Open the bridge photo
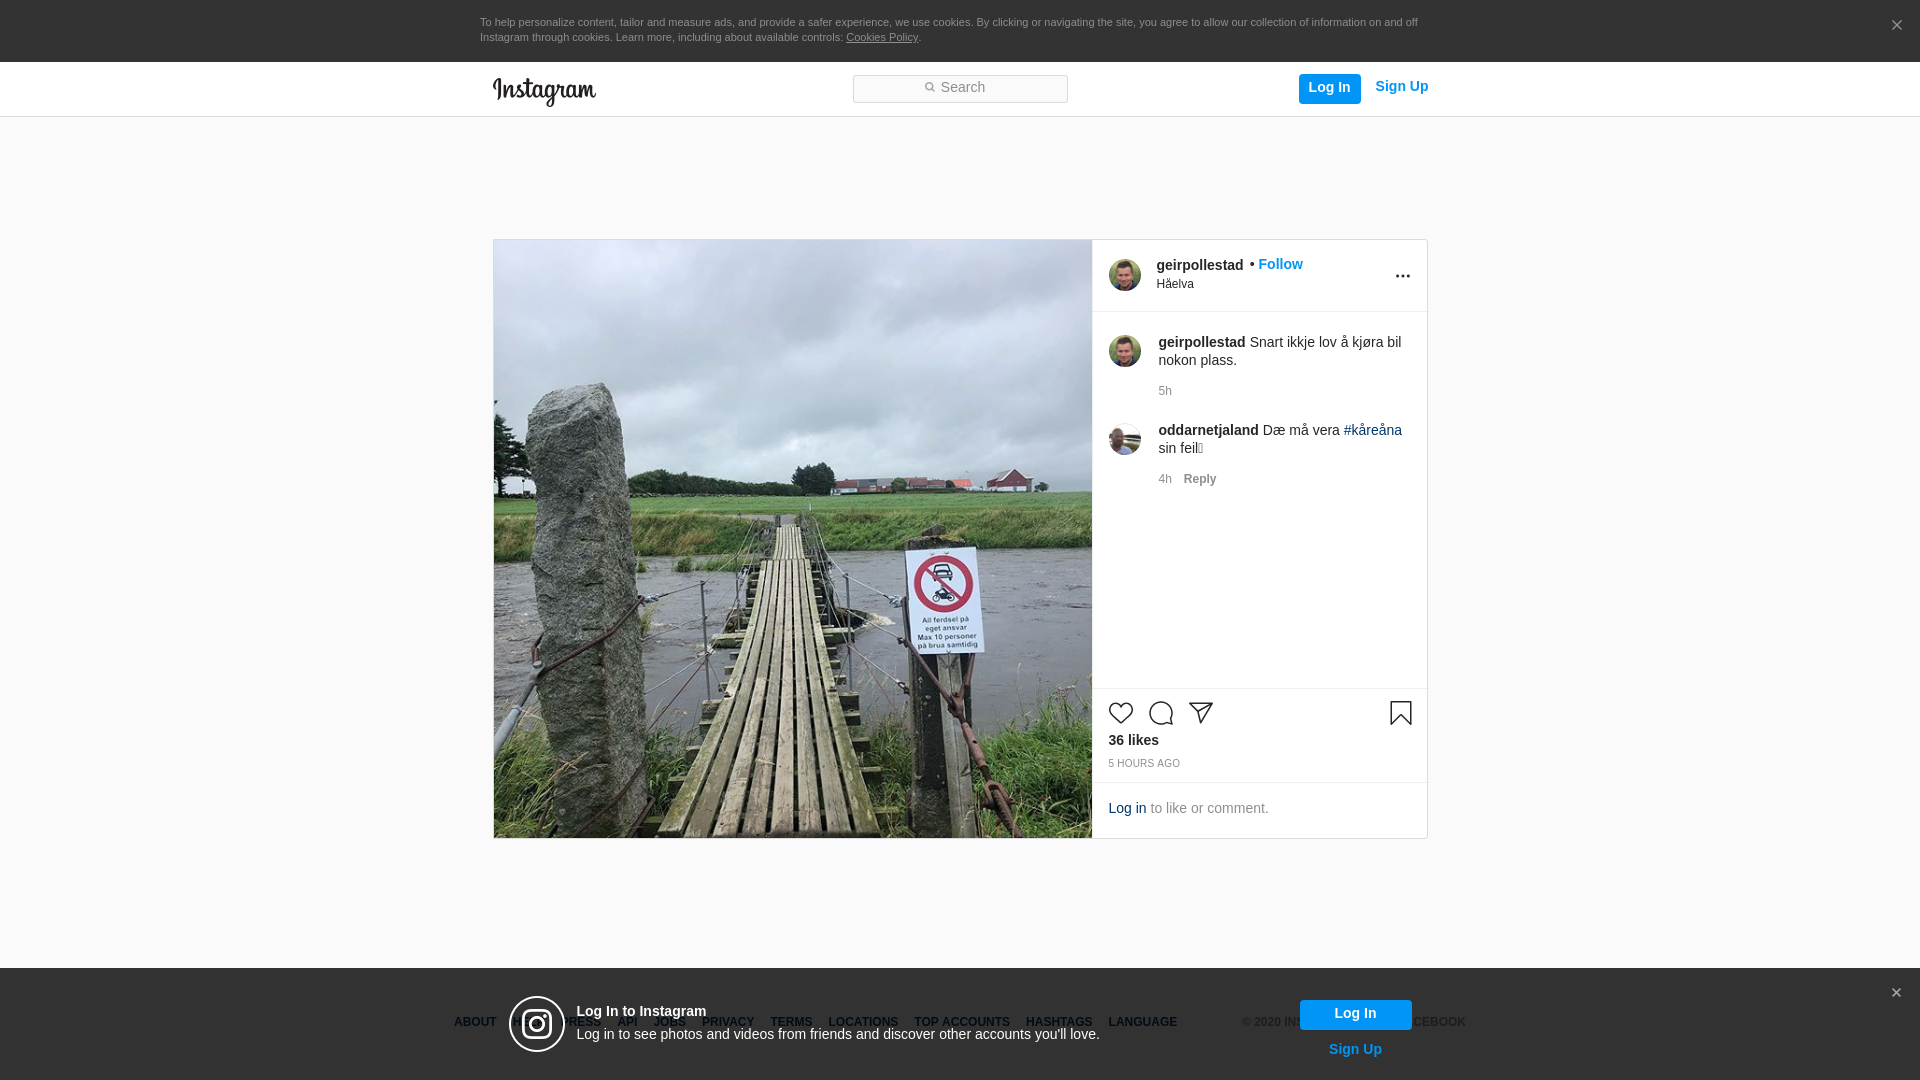The height and width of the screenshot is (1080, 1920). tap(792, 539)
